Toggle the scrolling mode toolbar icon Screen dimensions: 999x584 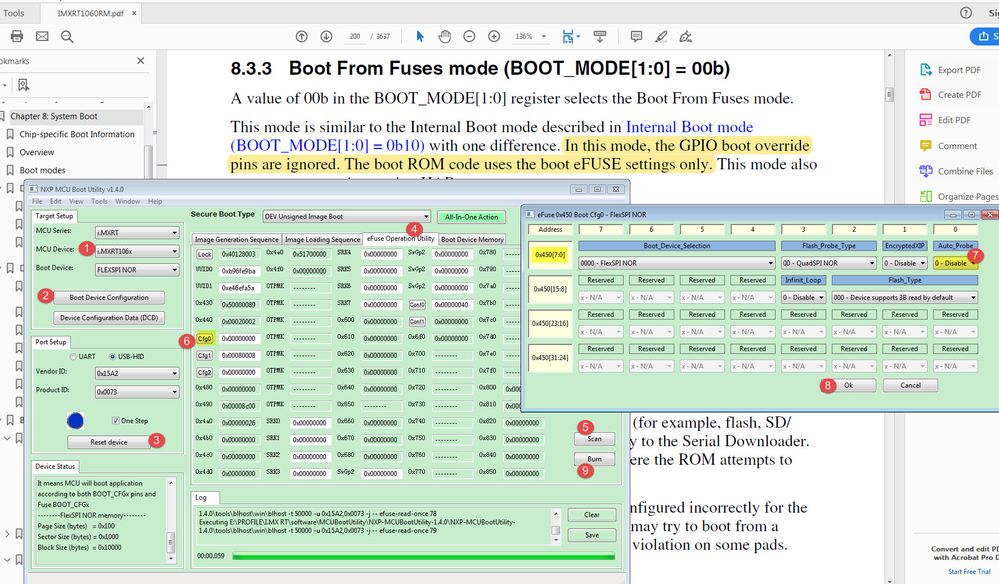point(600,36)
